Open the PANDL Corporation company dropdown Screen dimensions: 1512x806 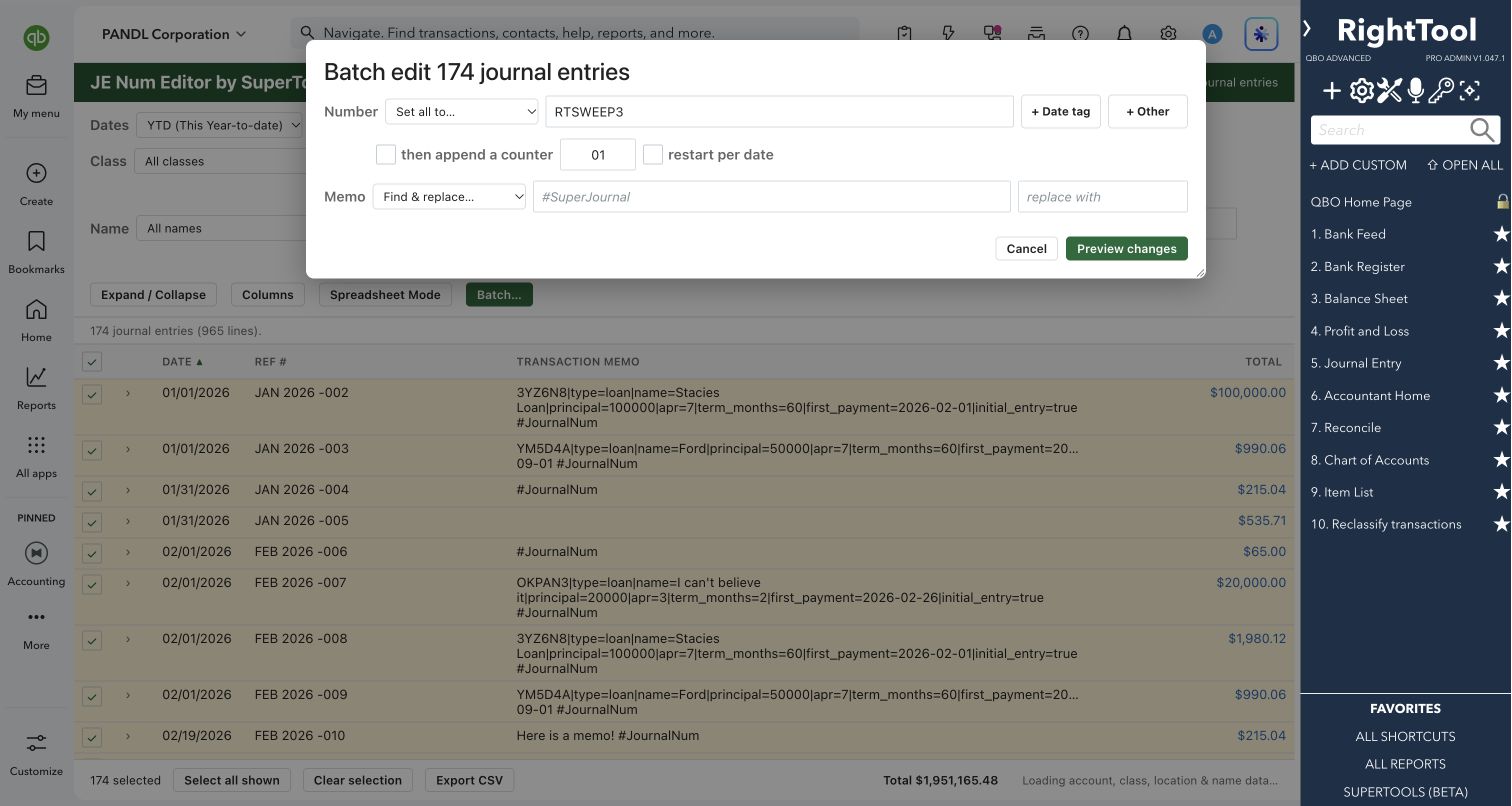[x=173, y=34]
